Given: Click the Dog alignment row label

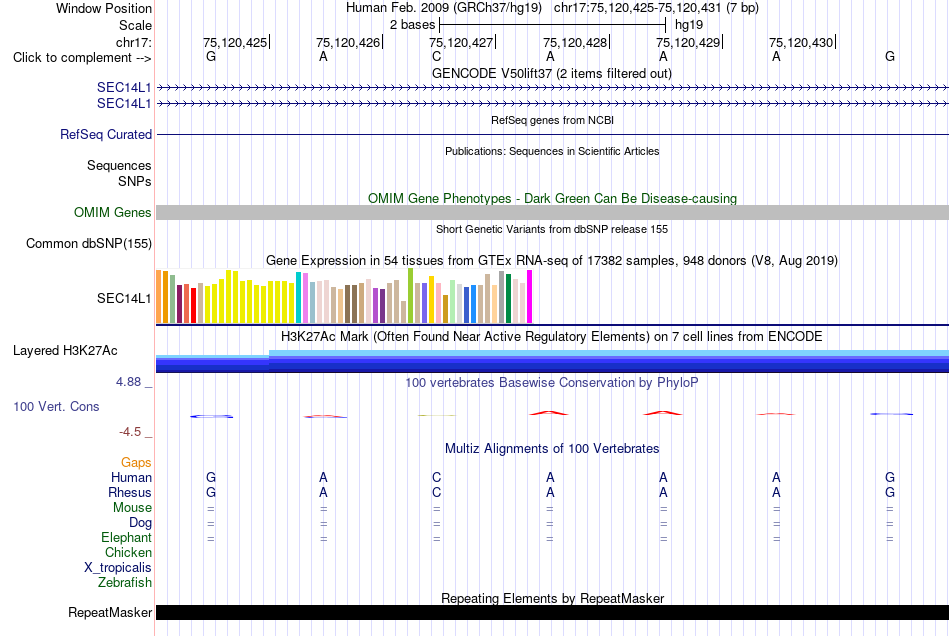Looking at the screenshot, I should (140, 523).
